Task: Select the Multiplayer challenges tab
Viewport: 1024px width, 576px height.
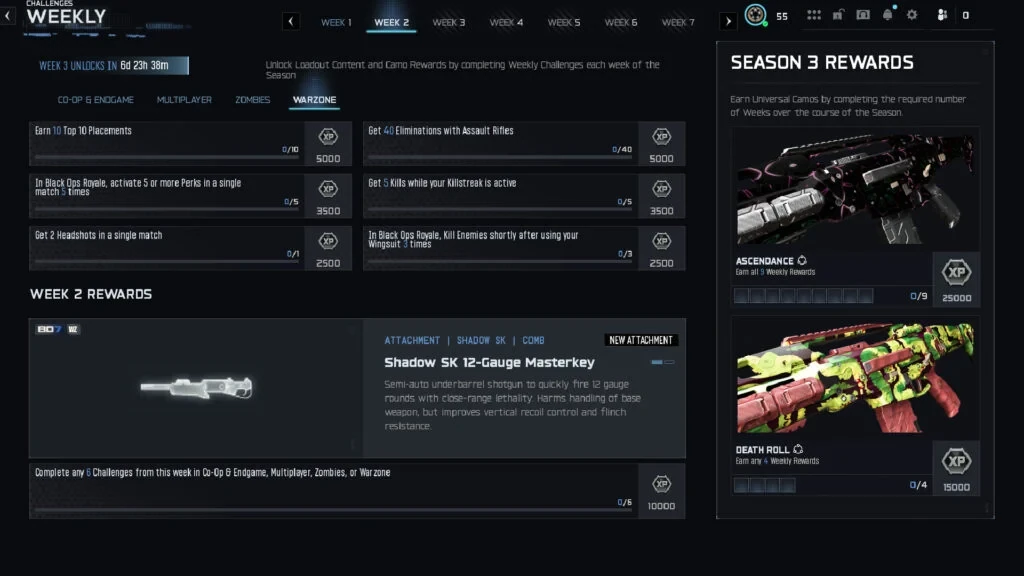Action: coord(187,100)
